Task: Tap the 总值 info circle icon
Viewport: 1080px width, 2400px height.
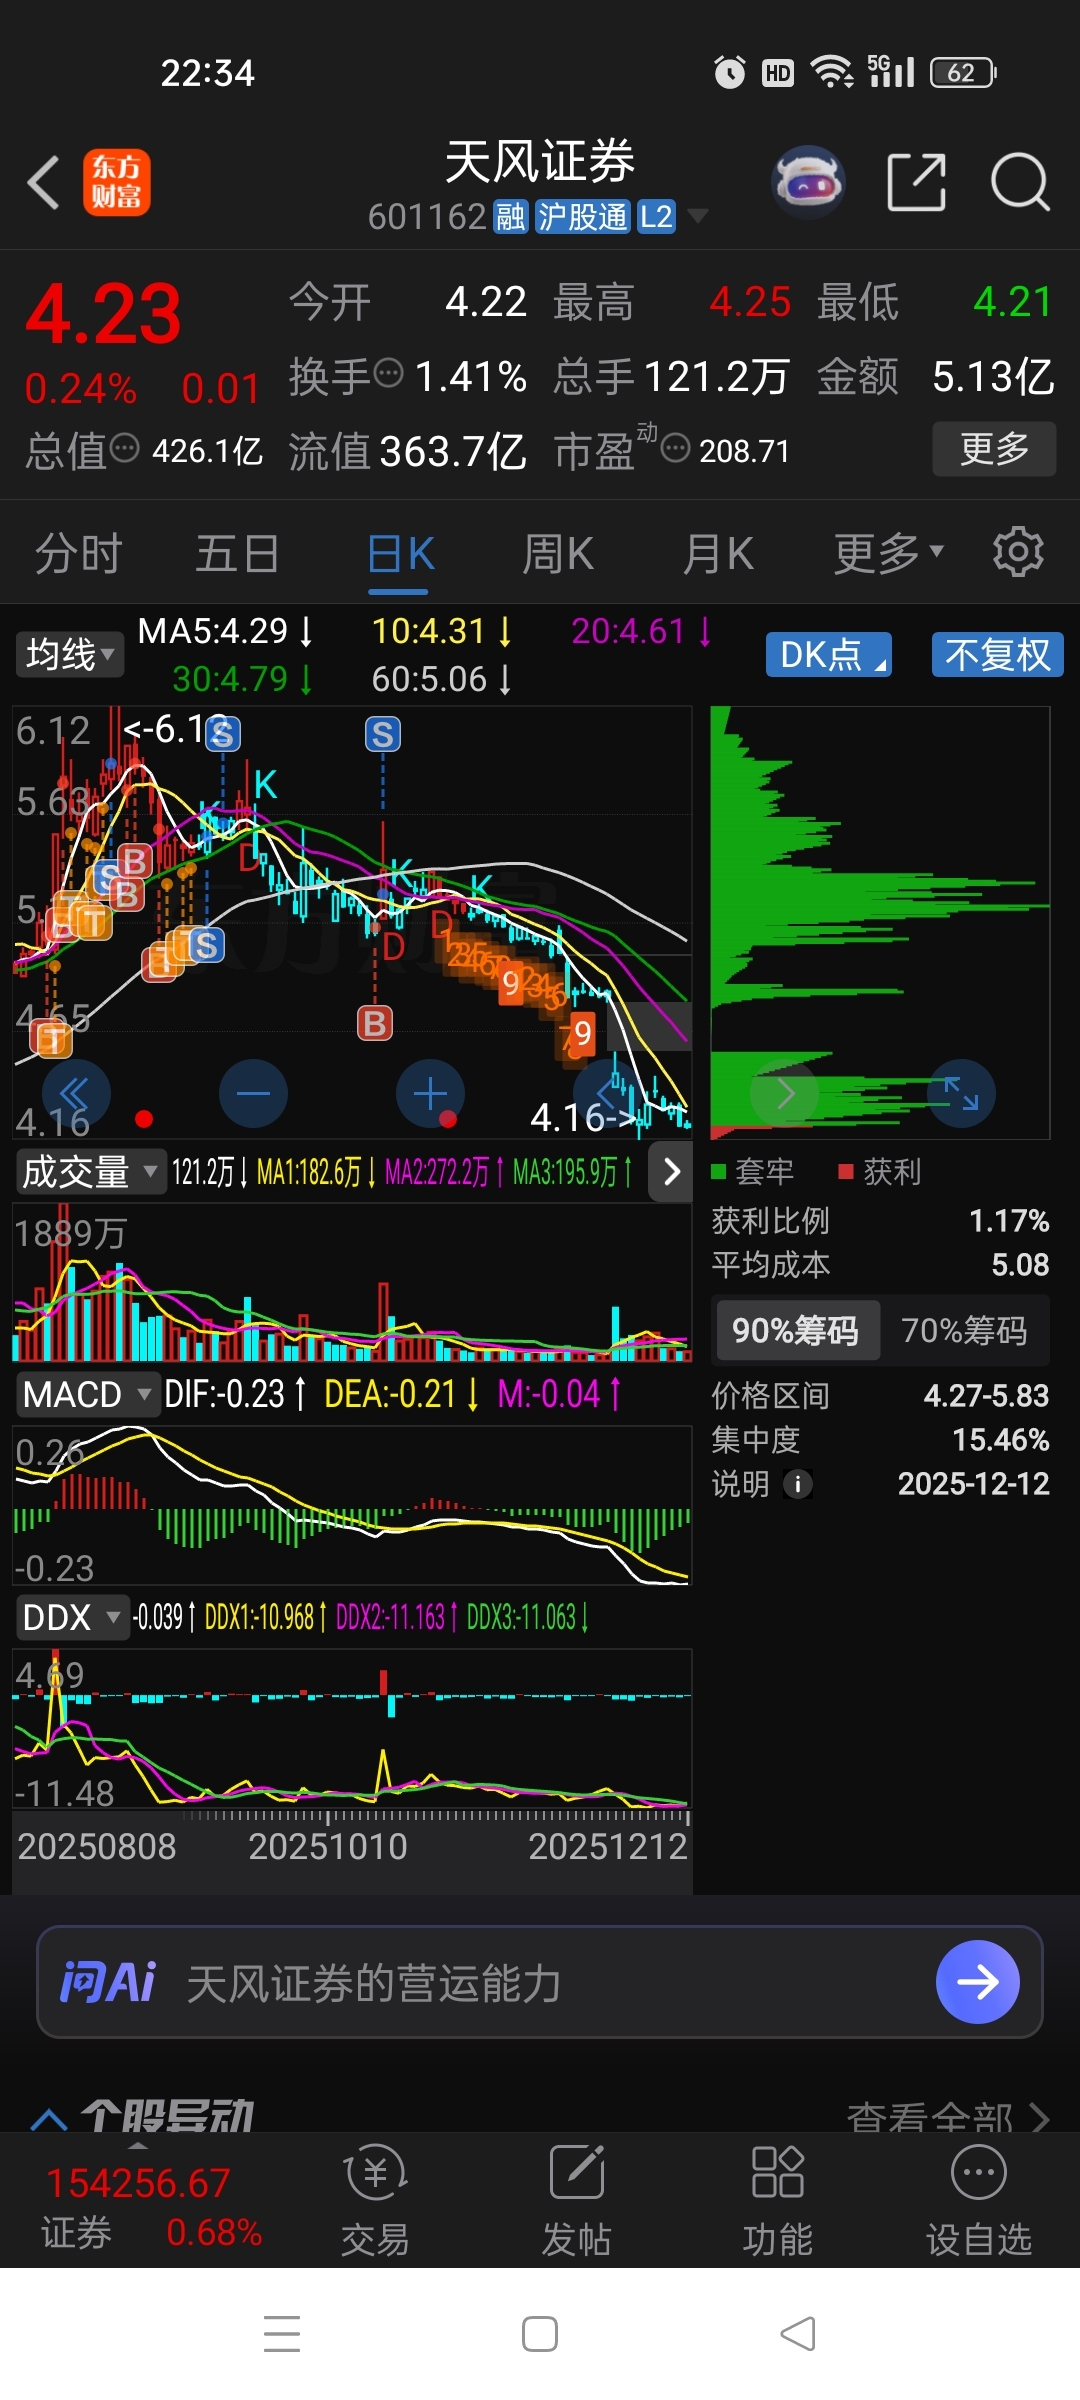Action: point(125,448)
